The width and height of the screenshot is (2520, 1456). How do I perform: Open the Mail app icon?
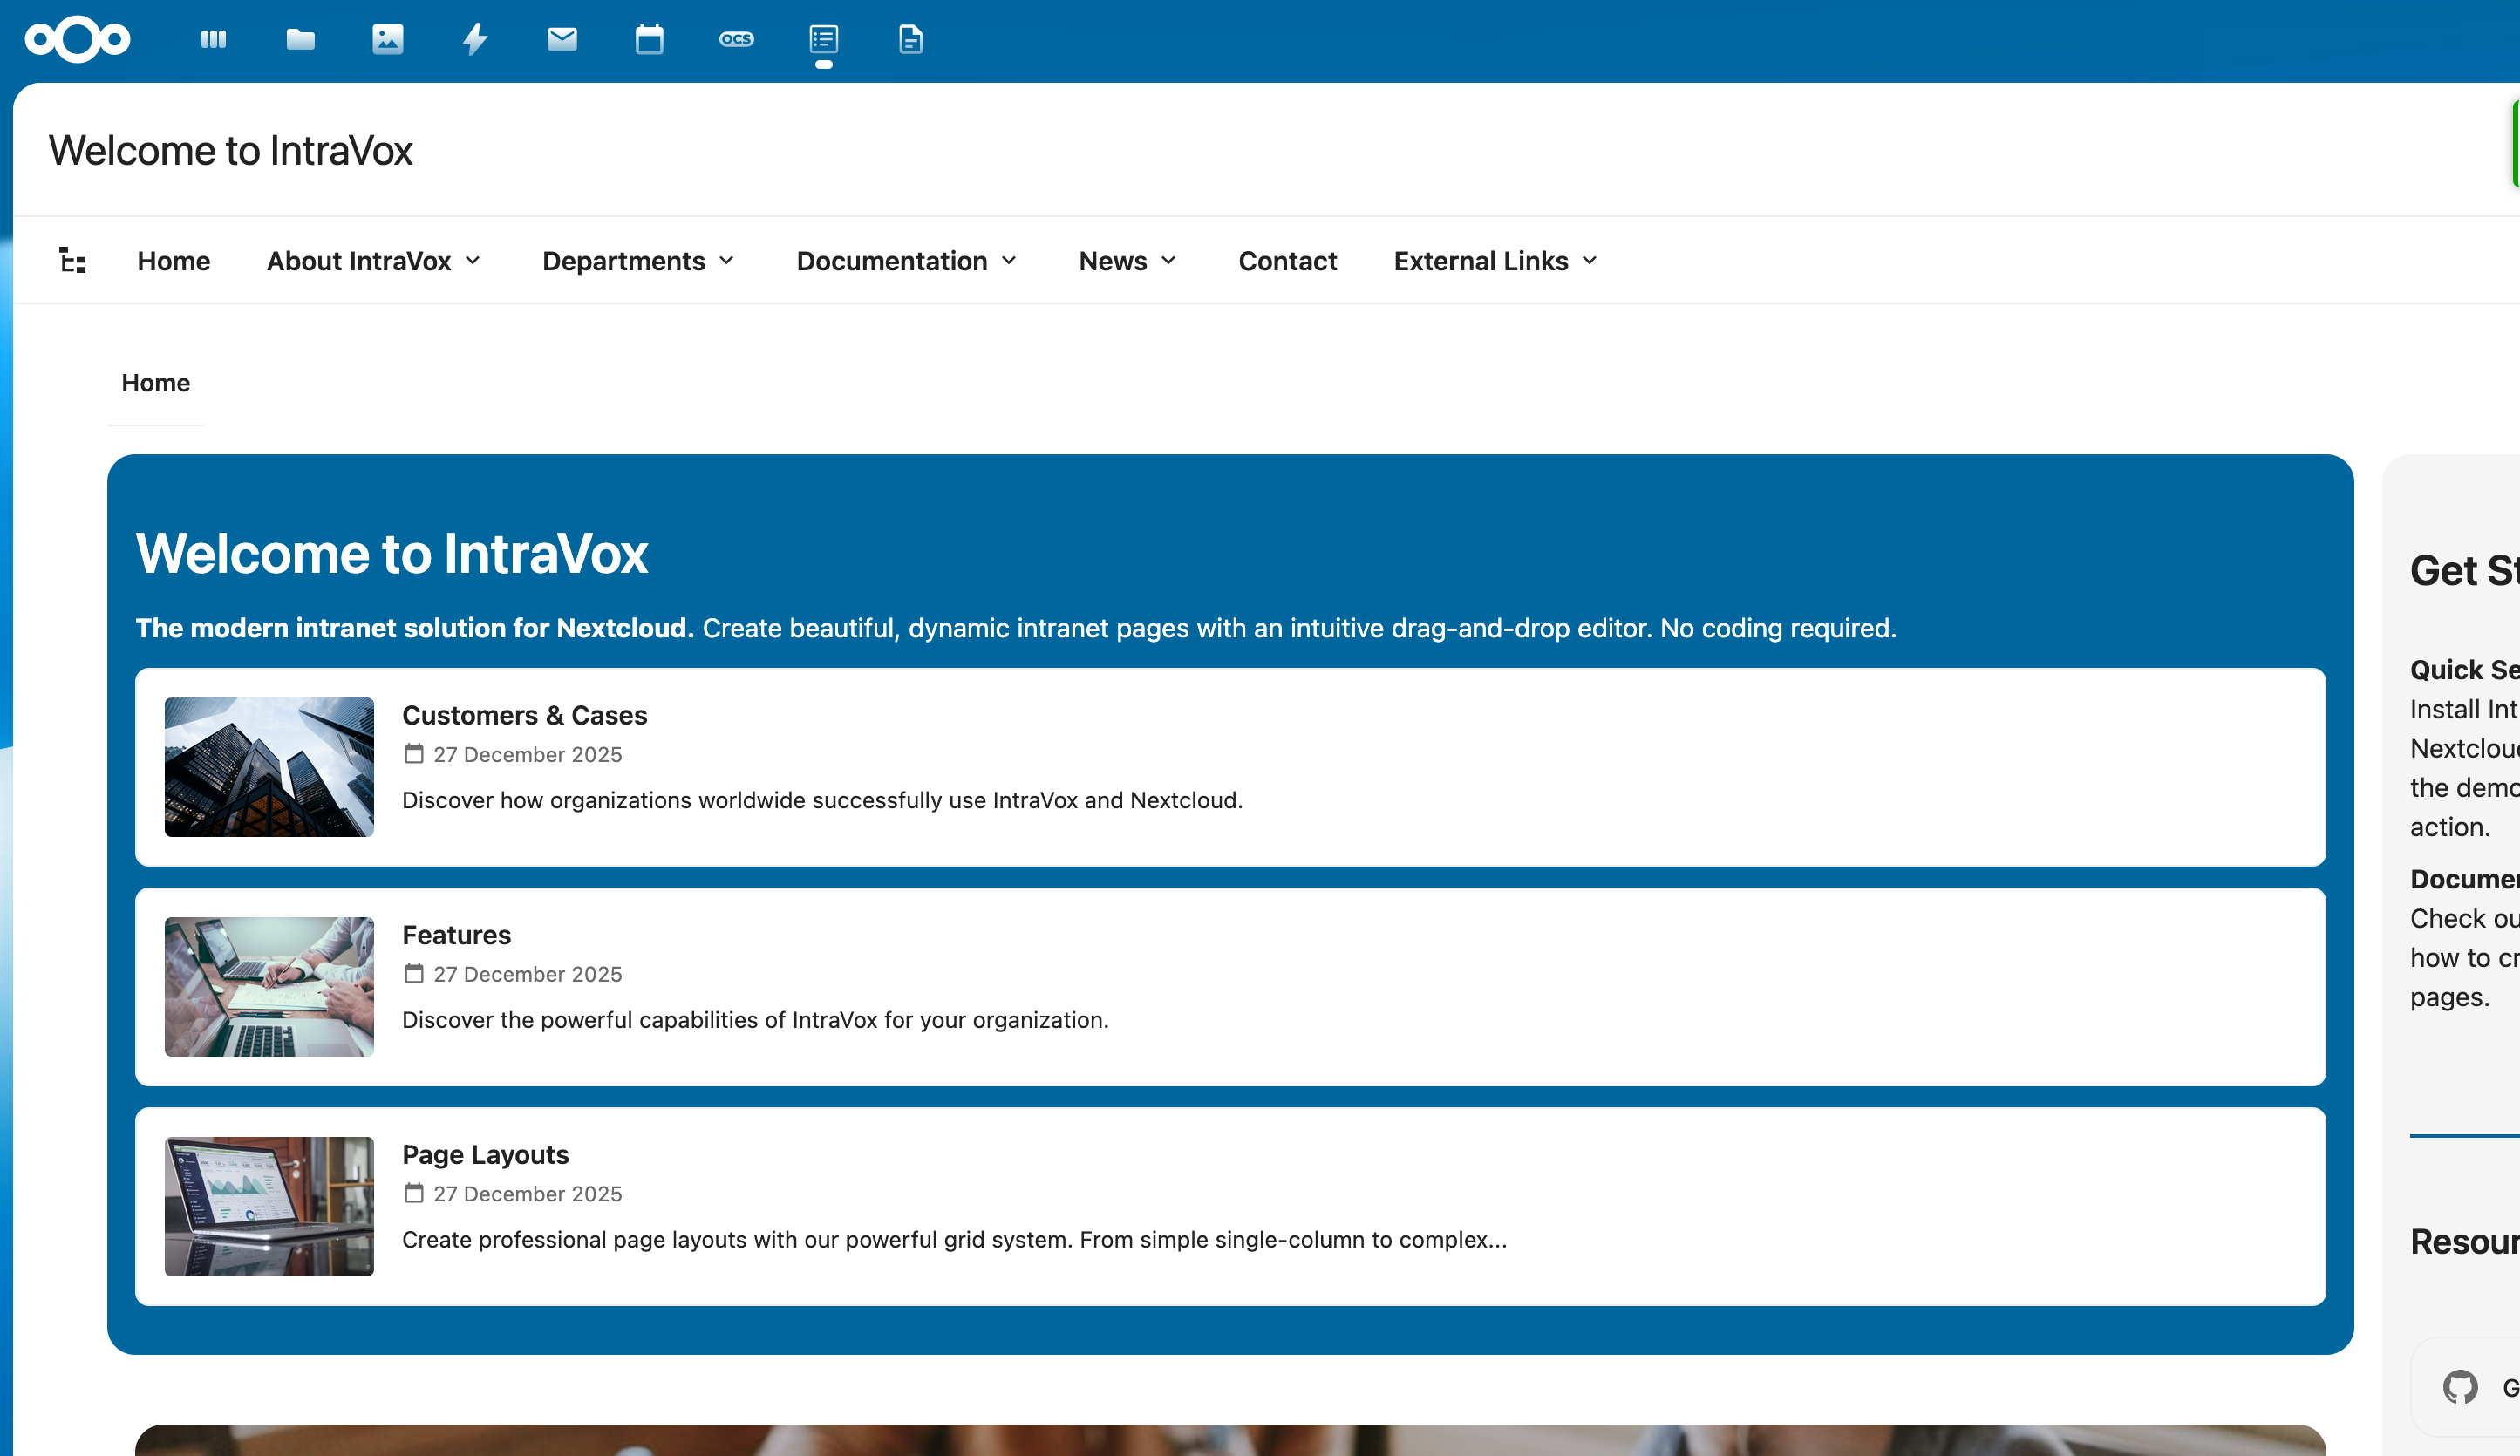tap(562, 39)
